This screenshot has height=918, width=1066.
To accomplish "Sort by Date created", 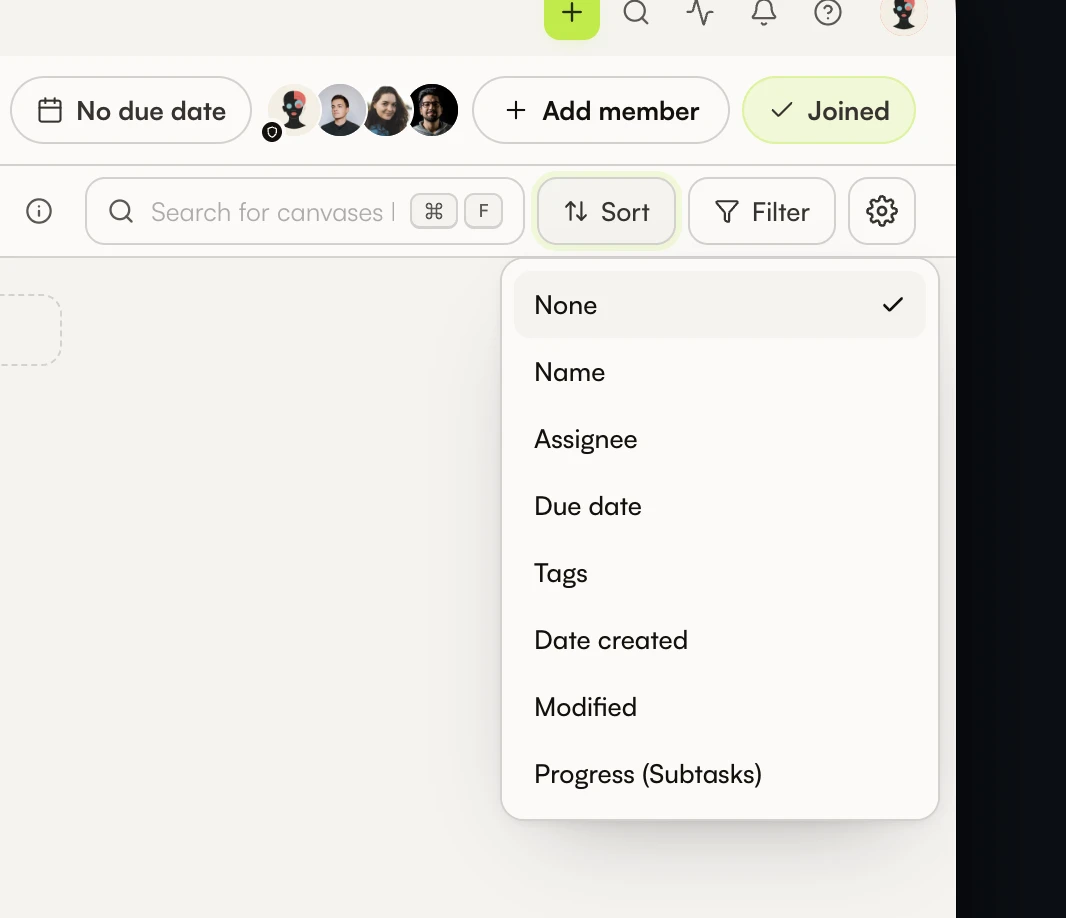I will 719,640.
